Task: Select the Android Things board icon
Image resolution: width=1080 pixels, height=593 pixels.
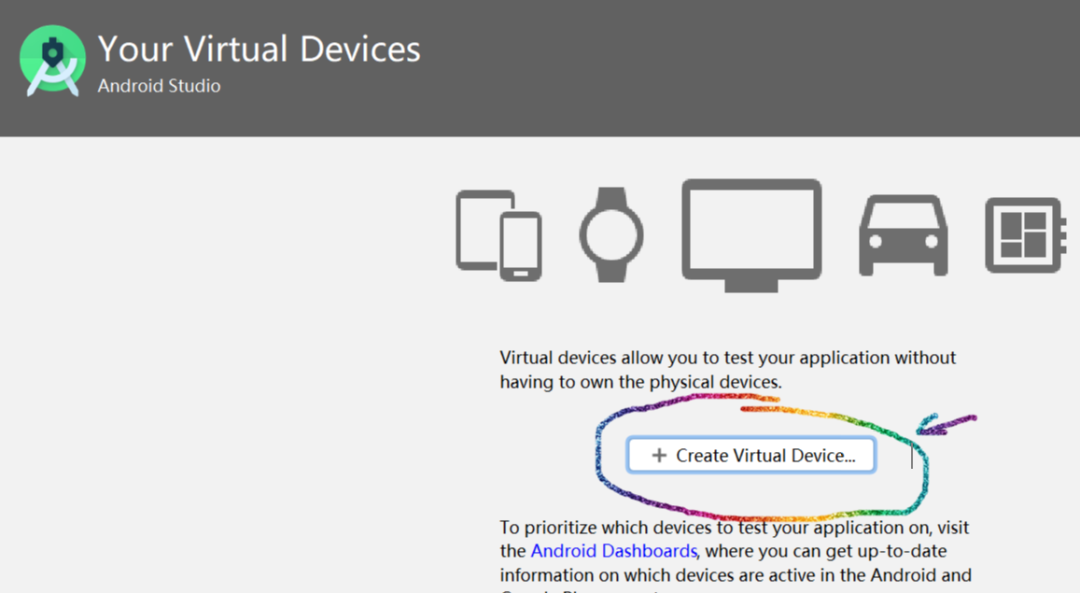Action: pos(1026,236)
